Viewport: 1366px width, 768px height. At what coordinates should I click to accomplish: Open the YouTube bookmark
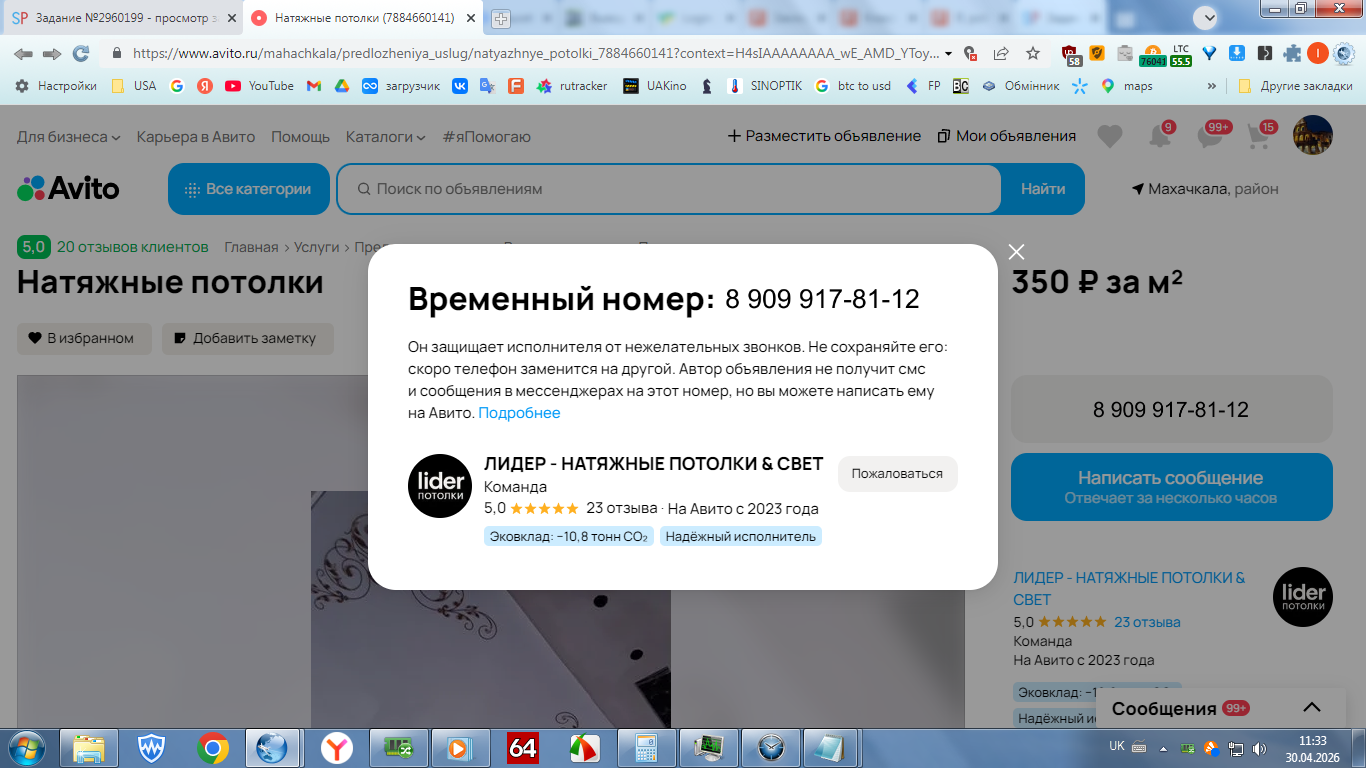click(260, 86)
